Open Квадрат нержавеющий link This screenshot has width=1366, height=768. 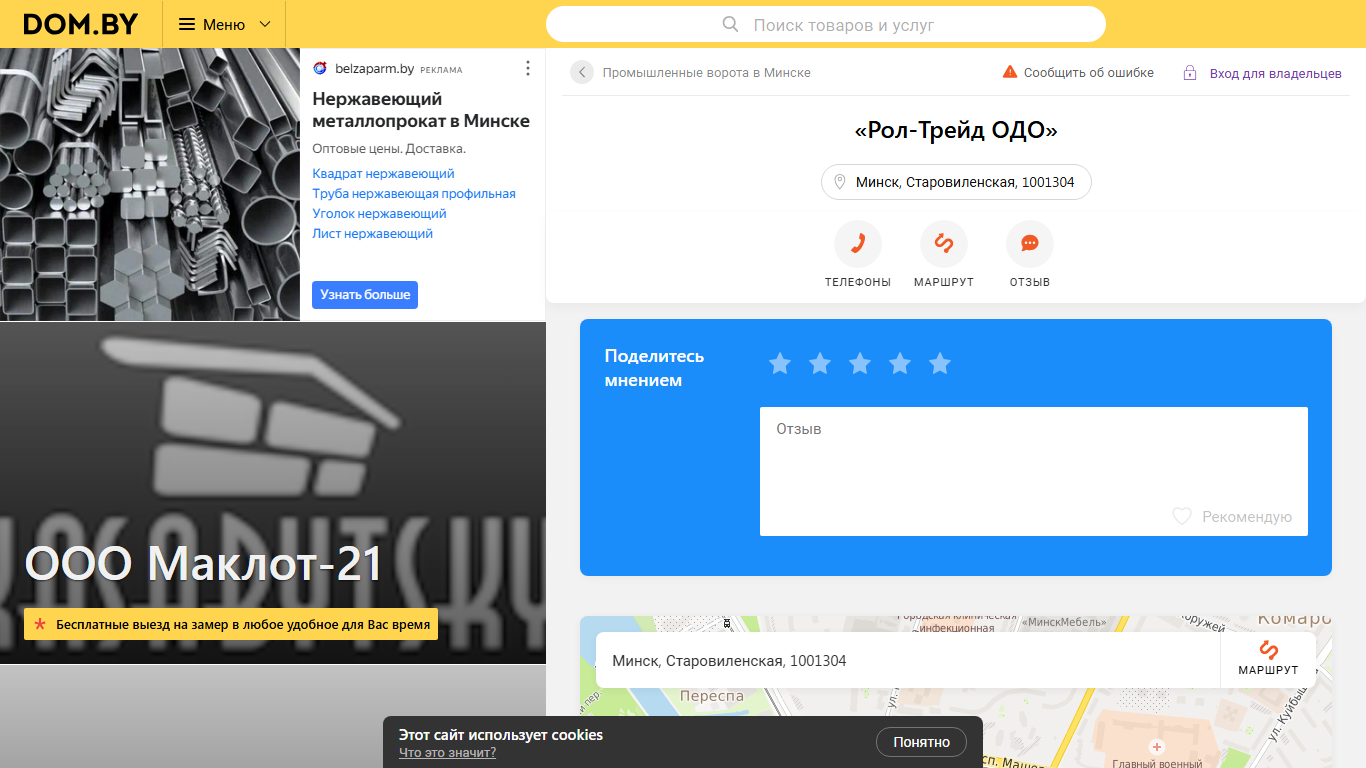(x=383, y=174)
